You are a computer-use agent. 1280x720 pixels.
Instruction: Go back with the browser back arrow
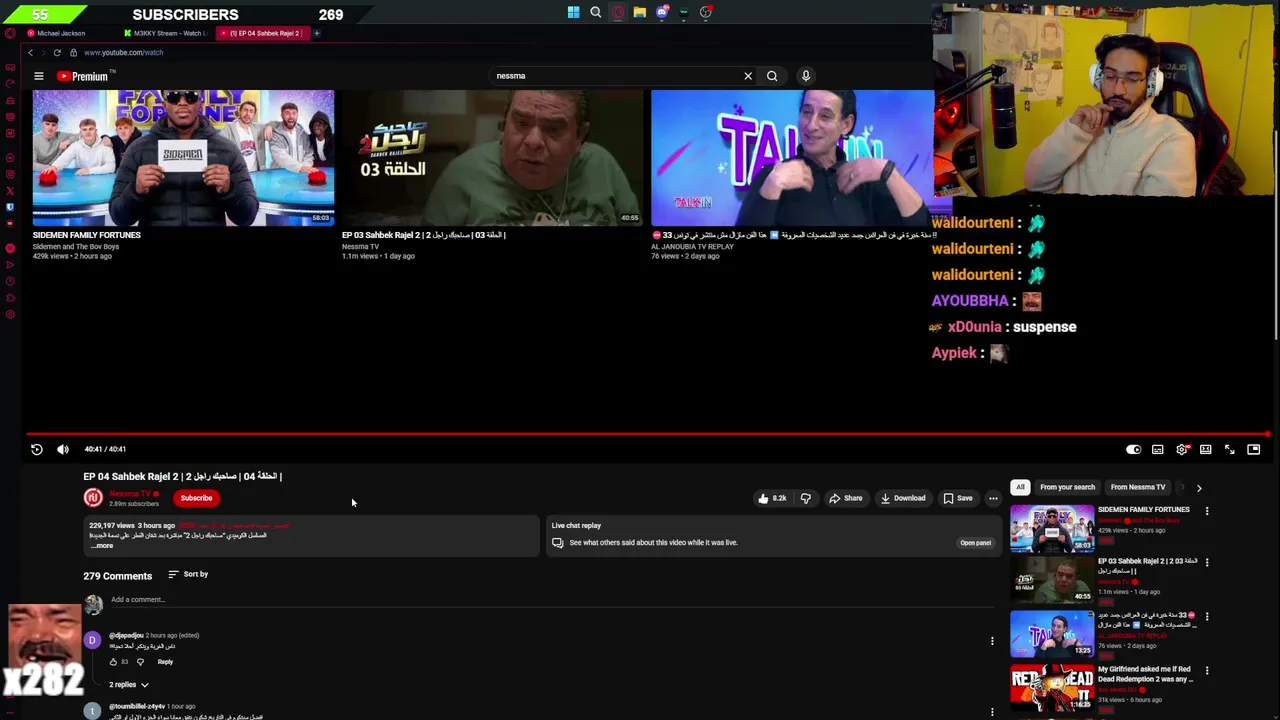coord(31,53)
